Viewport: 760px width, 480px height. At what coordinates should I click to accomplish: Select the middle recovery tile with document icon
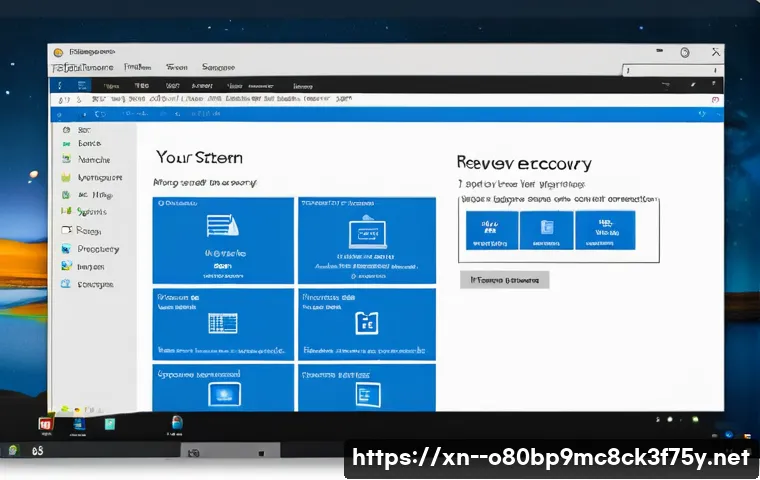(546, 230)
